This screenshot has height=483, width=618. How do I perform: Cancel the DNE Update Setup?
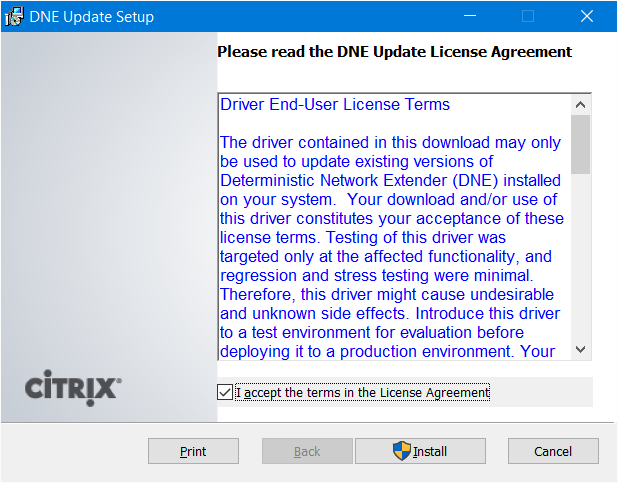pos(553,451)
